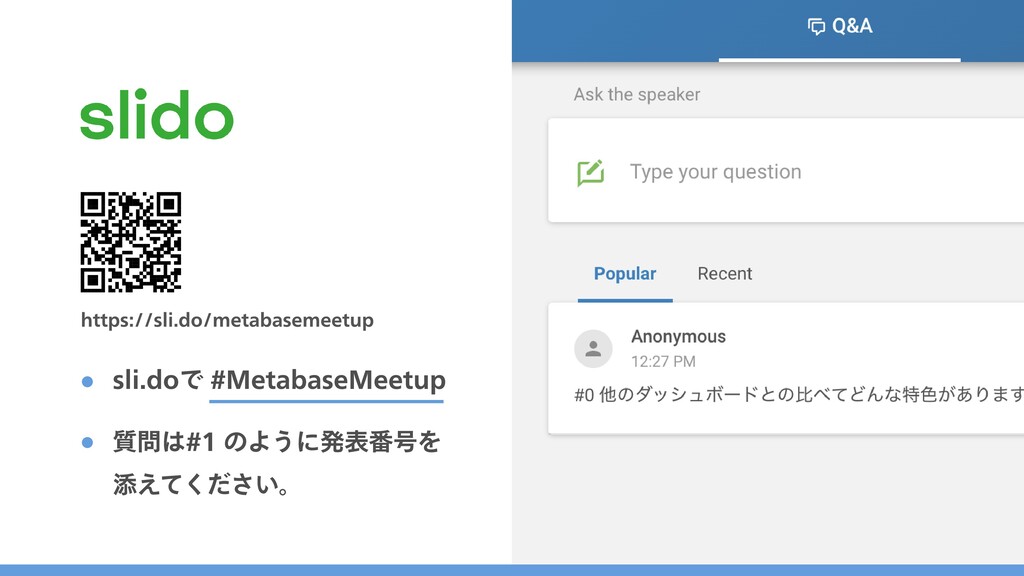Switch to the Recent questions tab
The image size is (1024, 576).
[725, 274]
